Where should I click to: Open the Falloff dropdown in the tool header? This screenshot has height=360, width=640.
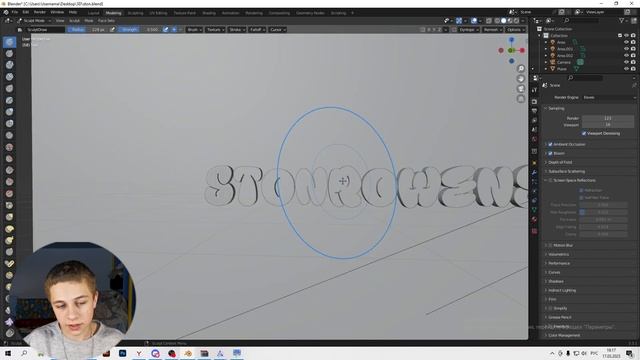pos(257,29)
